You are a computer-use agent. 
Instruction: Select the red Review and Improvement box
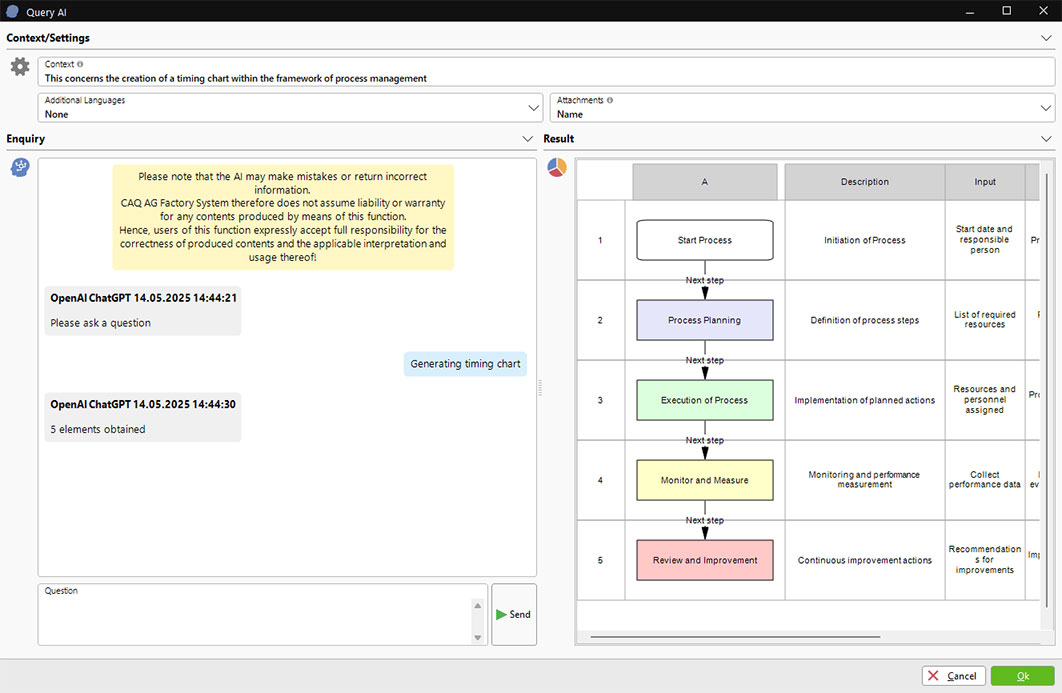705,560
